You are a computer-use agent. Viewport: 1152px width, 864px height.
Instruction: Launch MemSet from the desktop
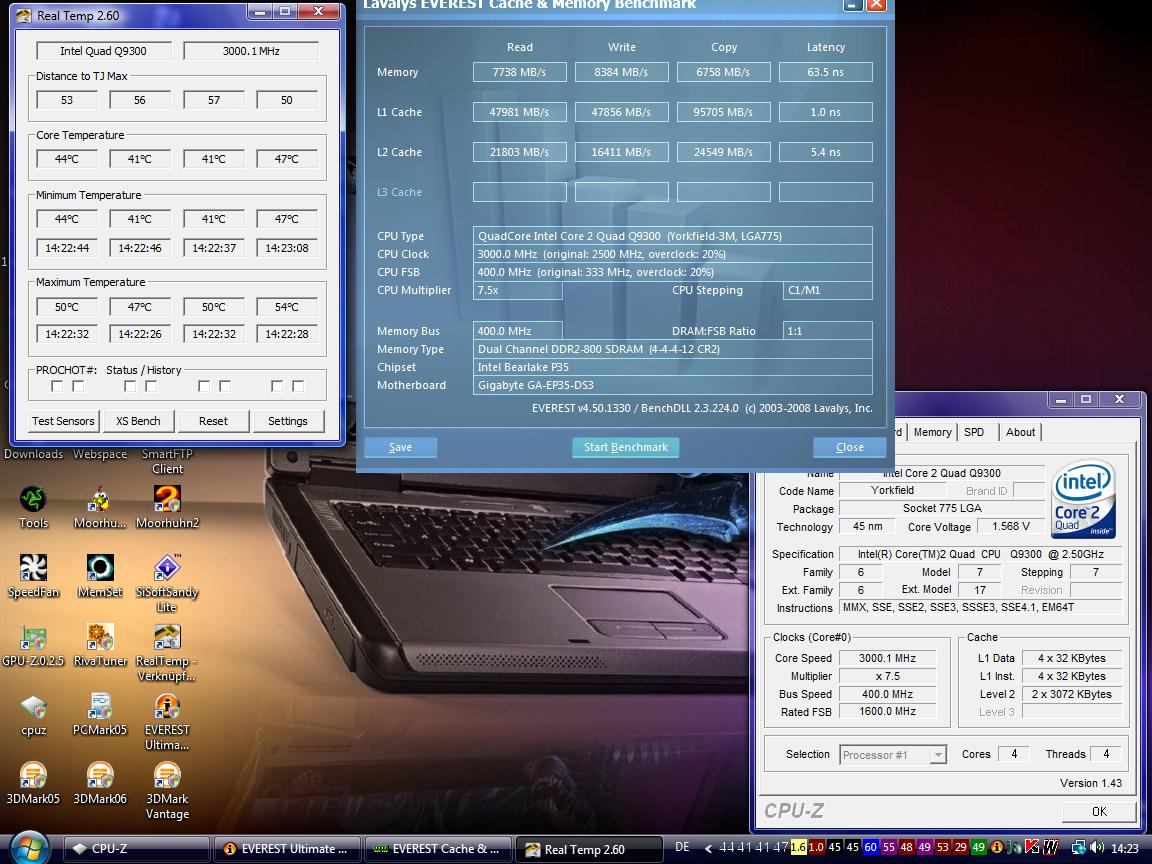[100, 576]
